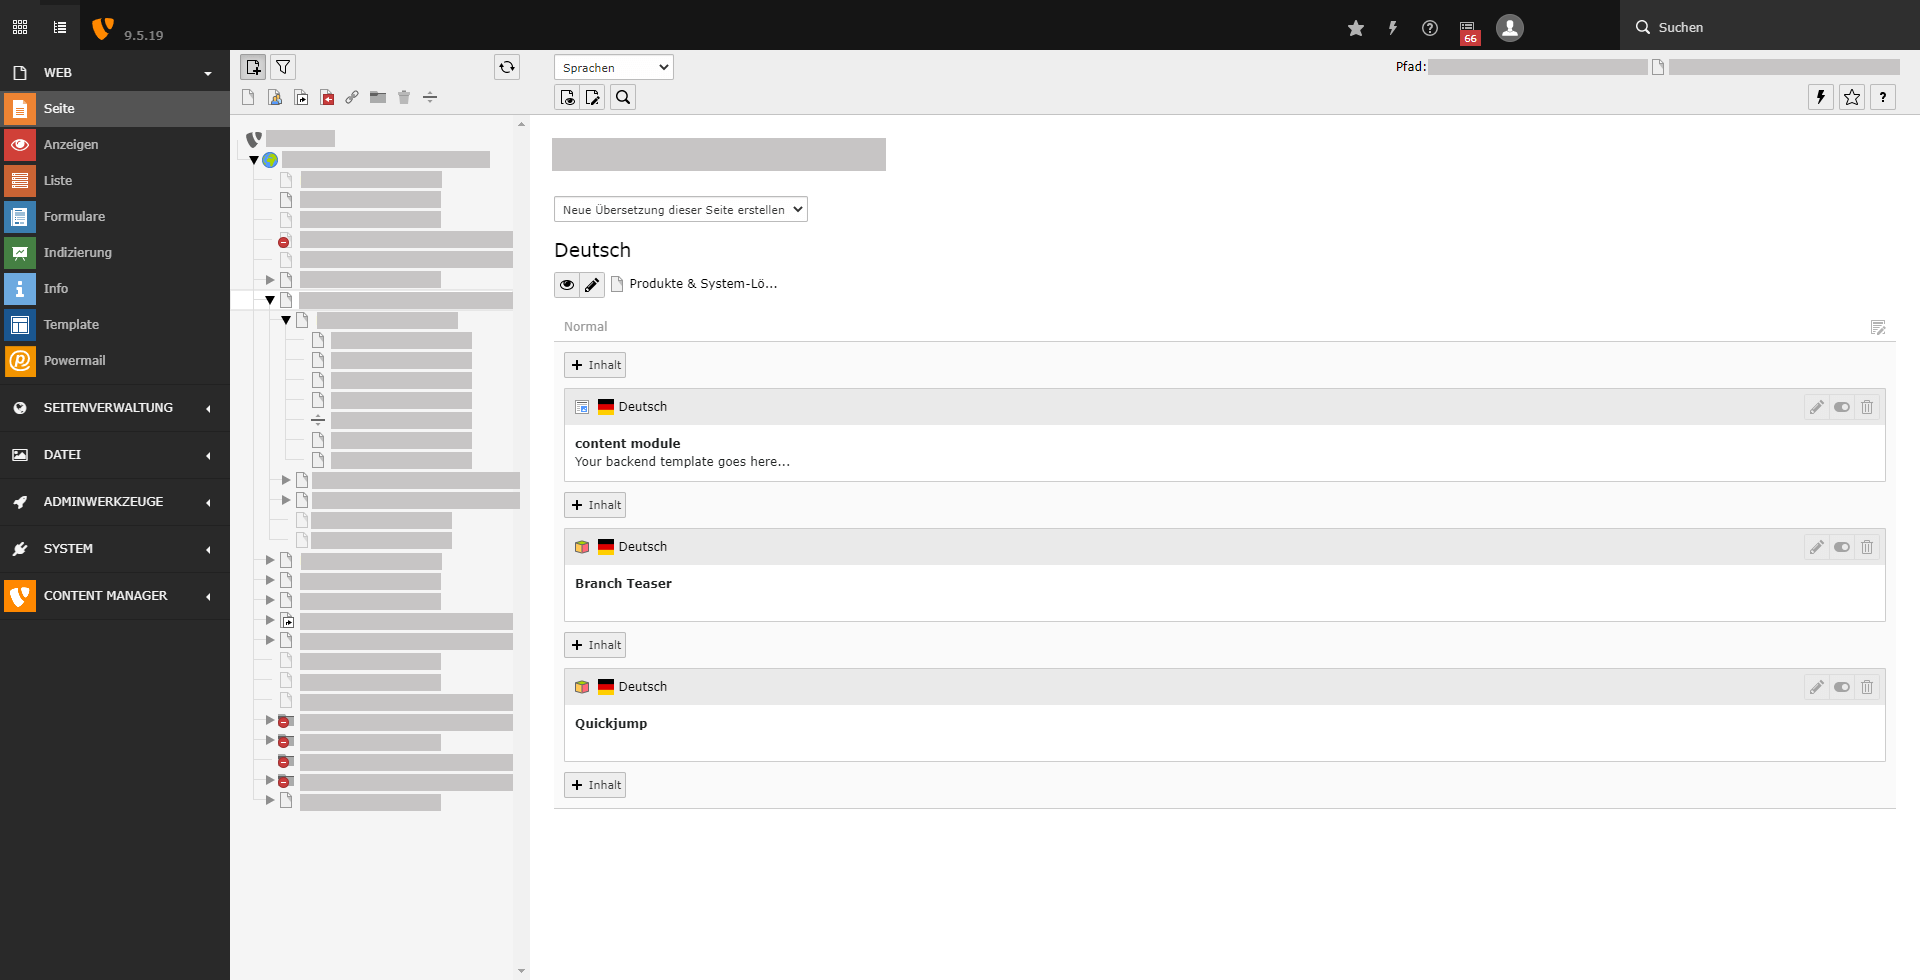Open the clear cache lightning icon
The height and width of the screenshot is (980, 1920).
tap(1393, 28)
